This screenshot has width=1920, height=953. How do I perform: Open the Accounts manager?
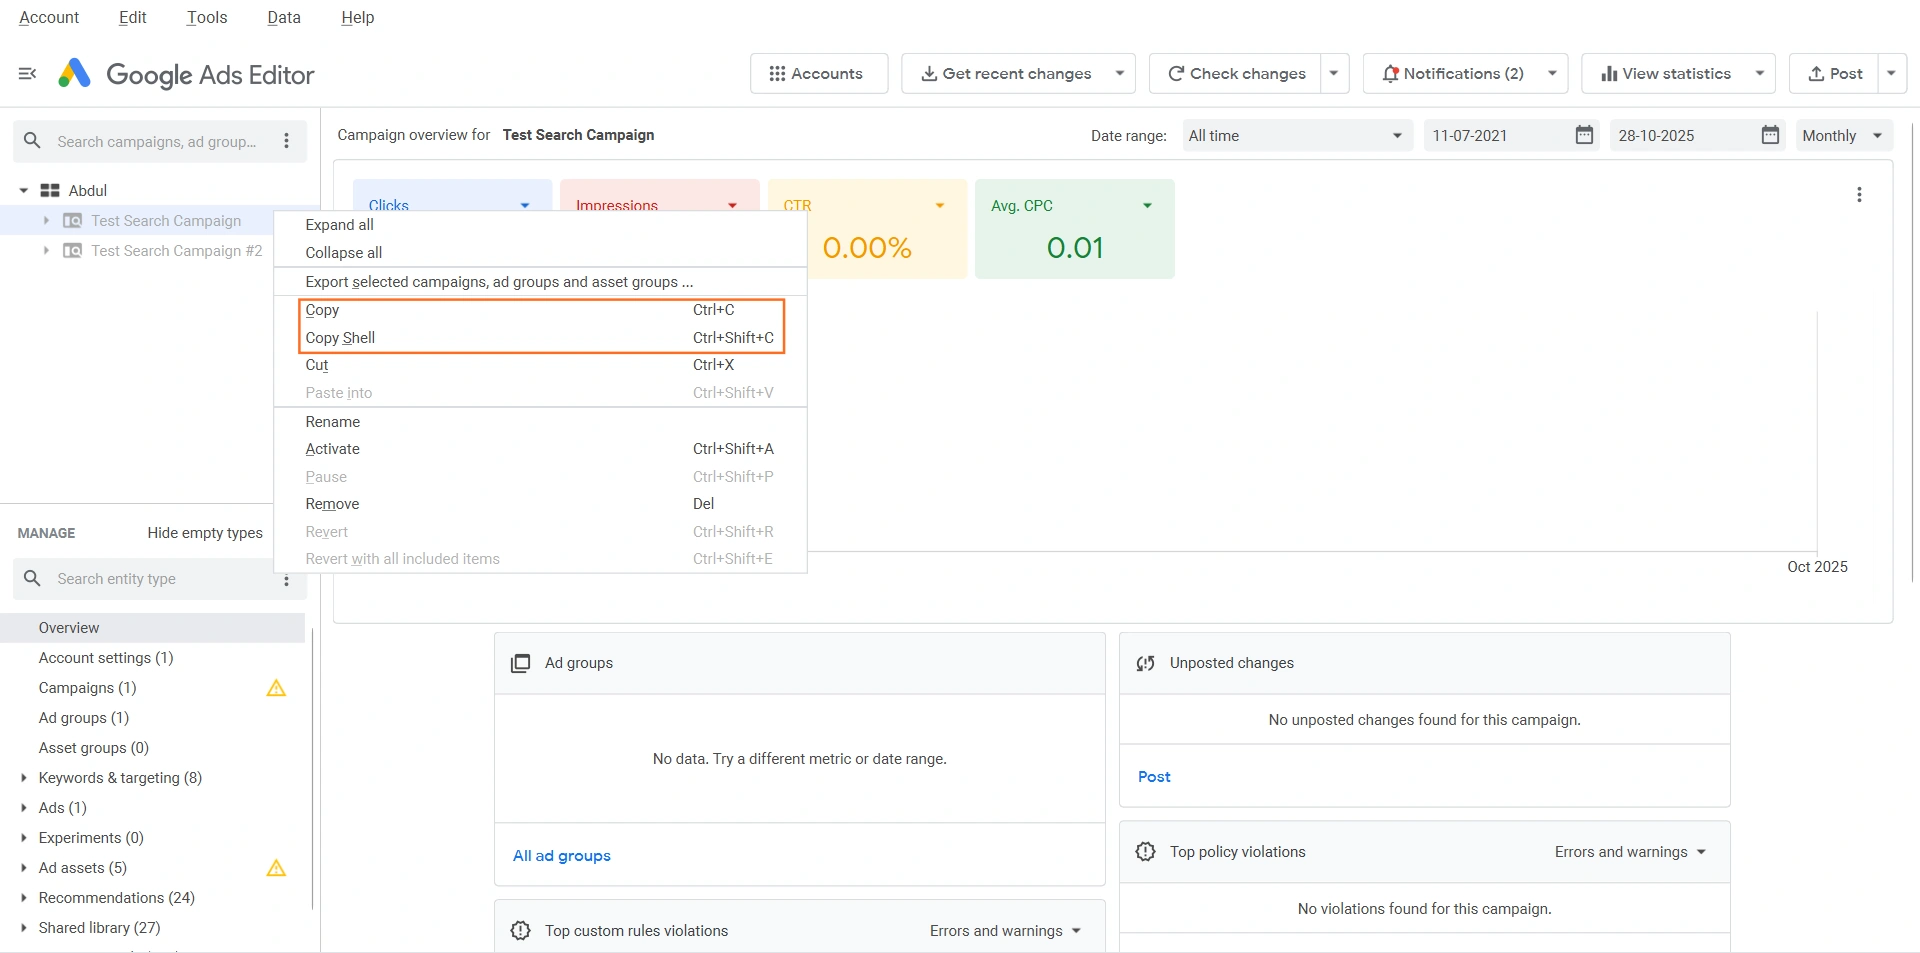coord(819,74)
